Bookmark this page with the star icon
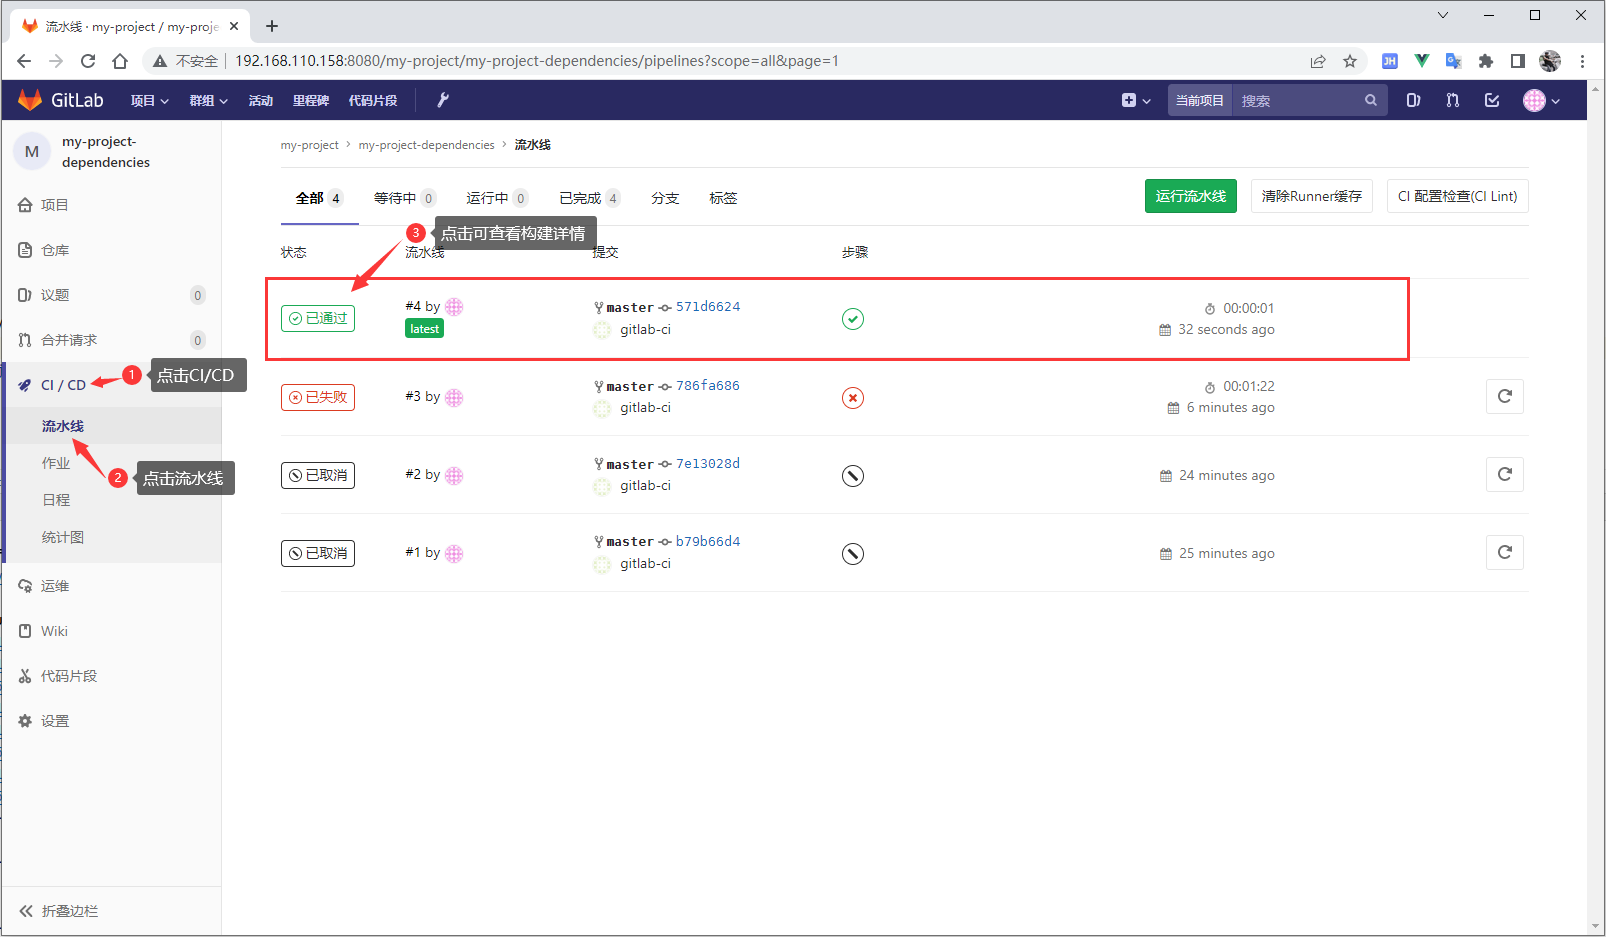Image resolution: width=1606 pixels, height=937 pixels. [x=1350, y=61]
